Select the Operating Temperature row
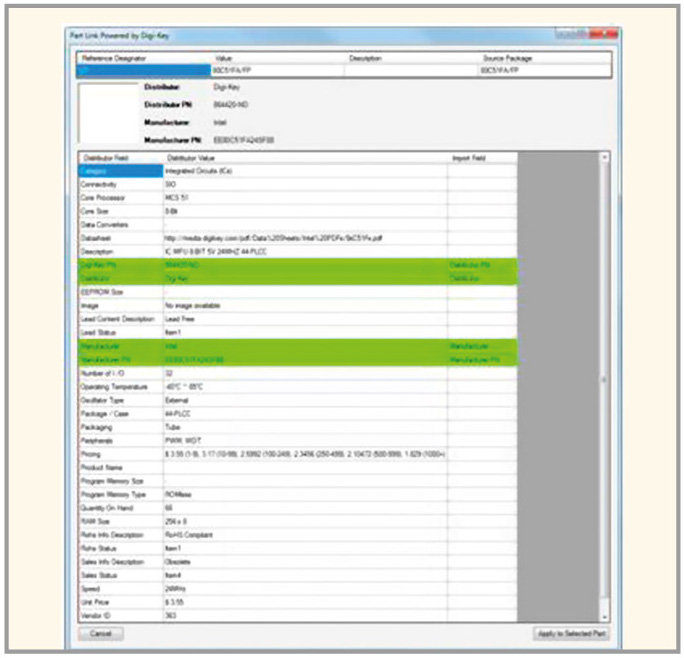This screenshot has width=684, height=658. pyautogui.click(x=120, y=386)
